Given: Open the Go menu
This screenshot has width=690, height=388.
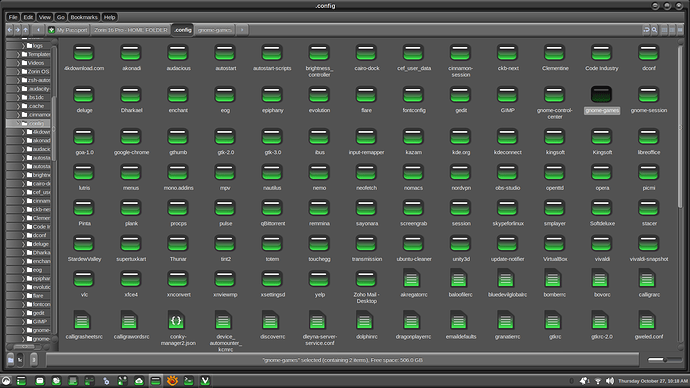Looking at the screenshot, I should tap(61, 17).
